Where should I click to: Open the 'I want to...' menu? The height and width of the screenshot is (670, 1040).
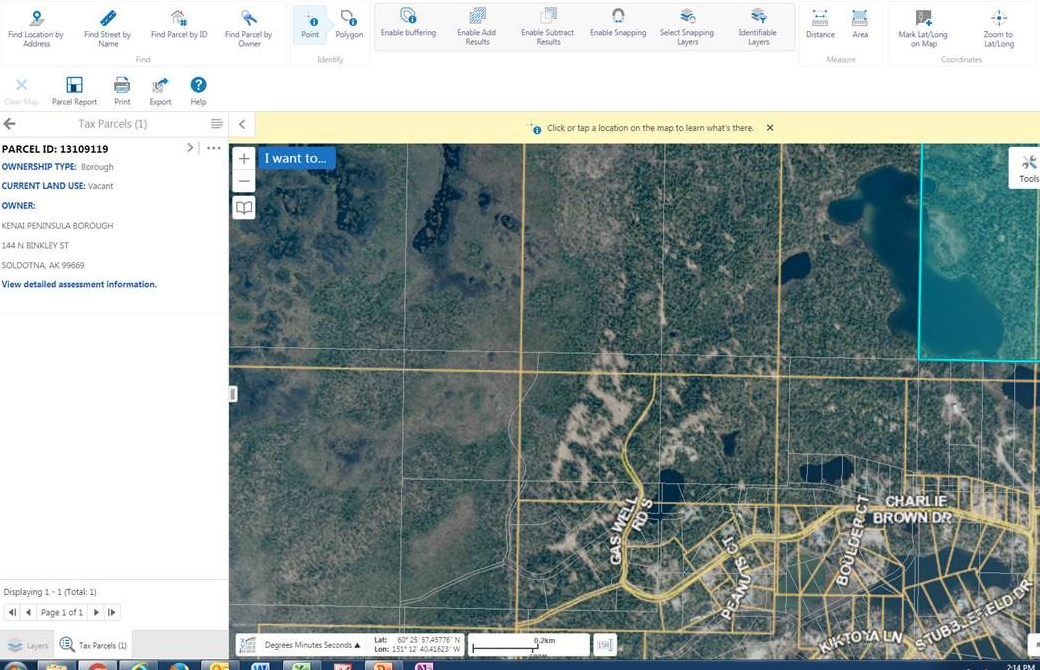click(296, 158)
